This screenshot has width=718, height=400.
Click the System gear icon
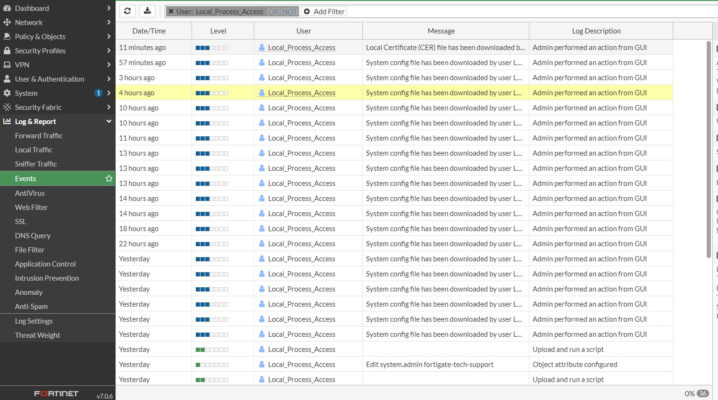(7, 93)
